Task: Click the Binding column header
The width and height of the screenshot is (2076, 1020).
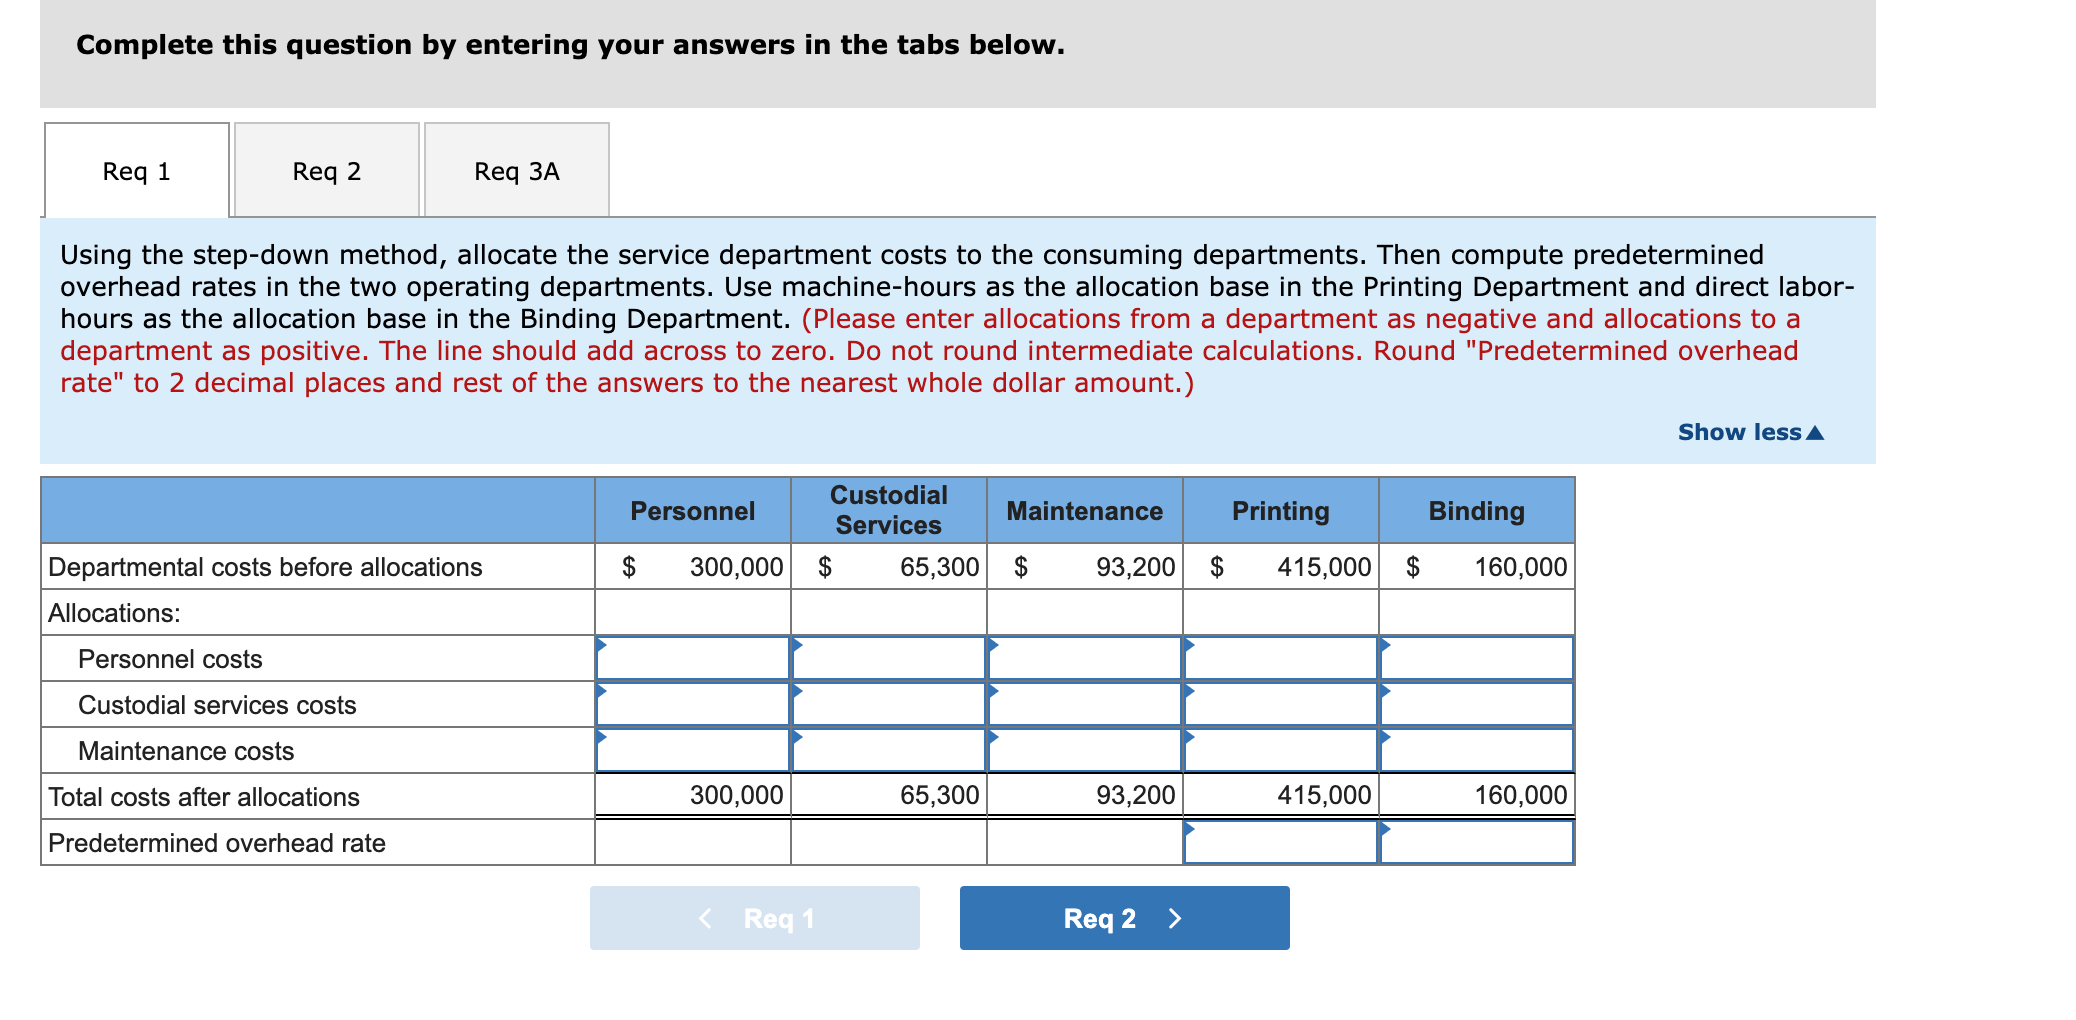Action: [1477, 510]
